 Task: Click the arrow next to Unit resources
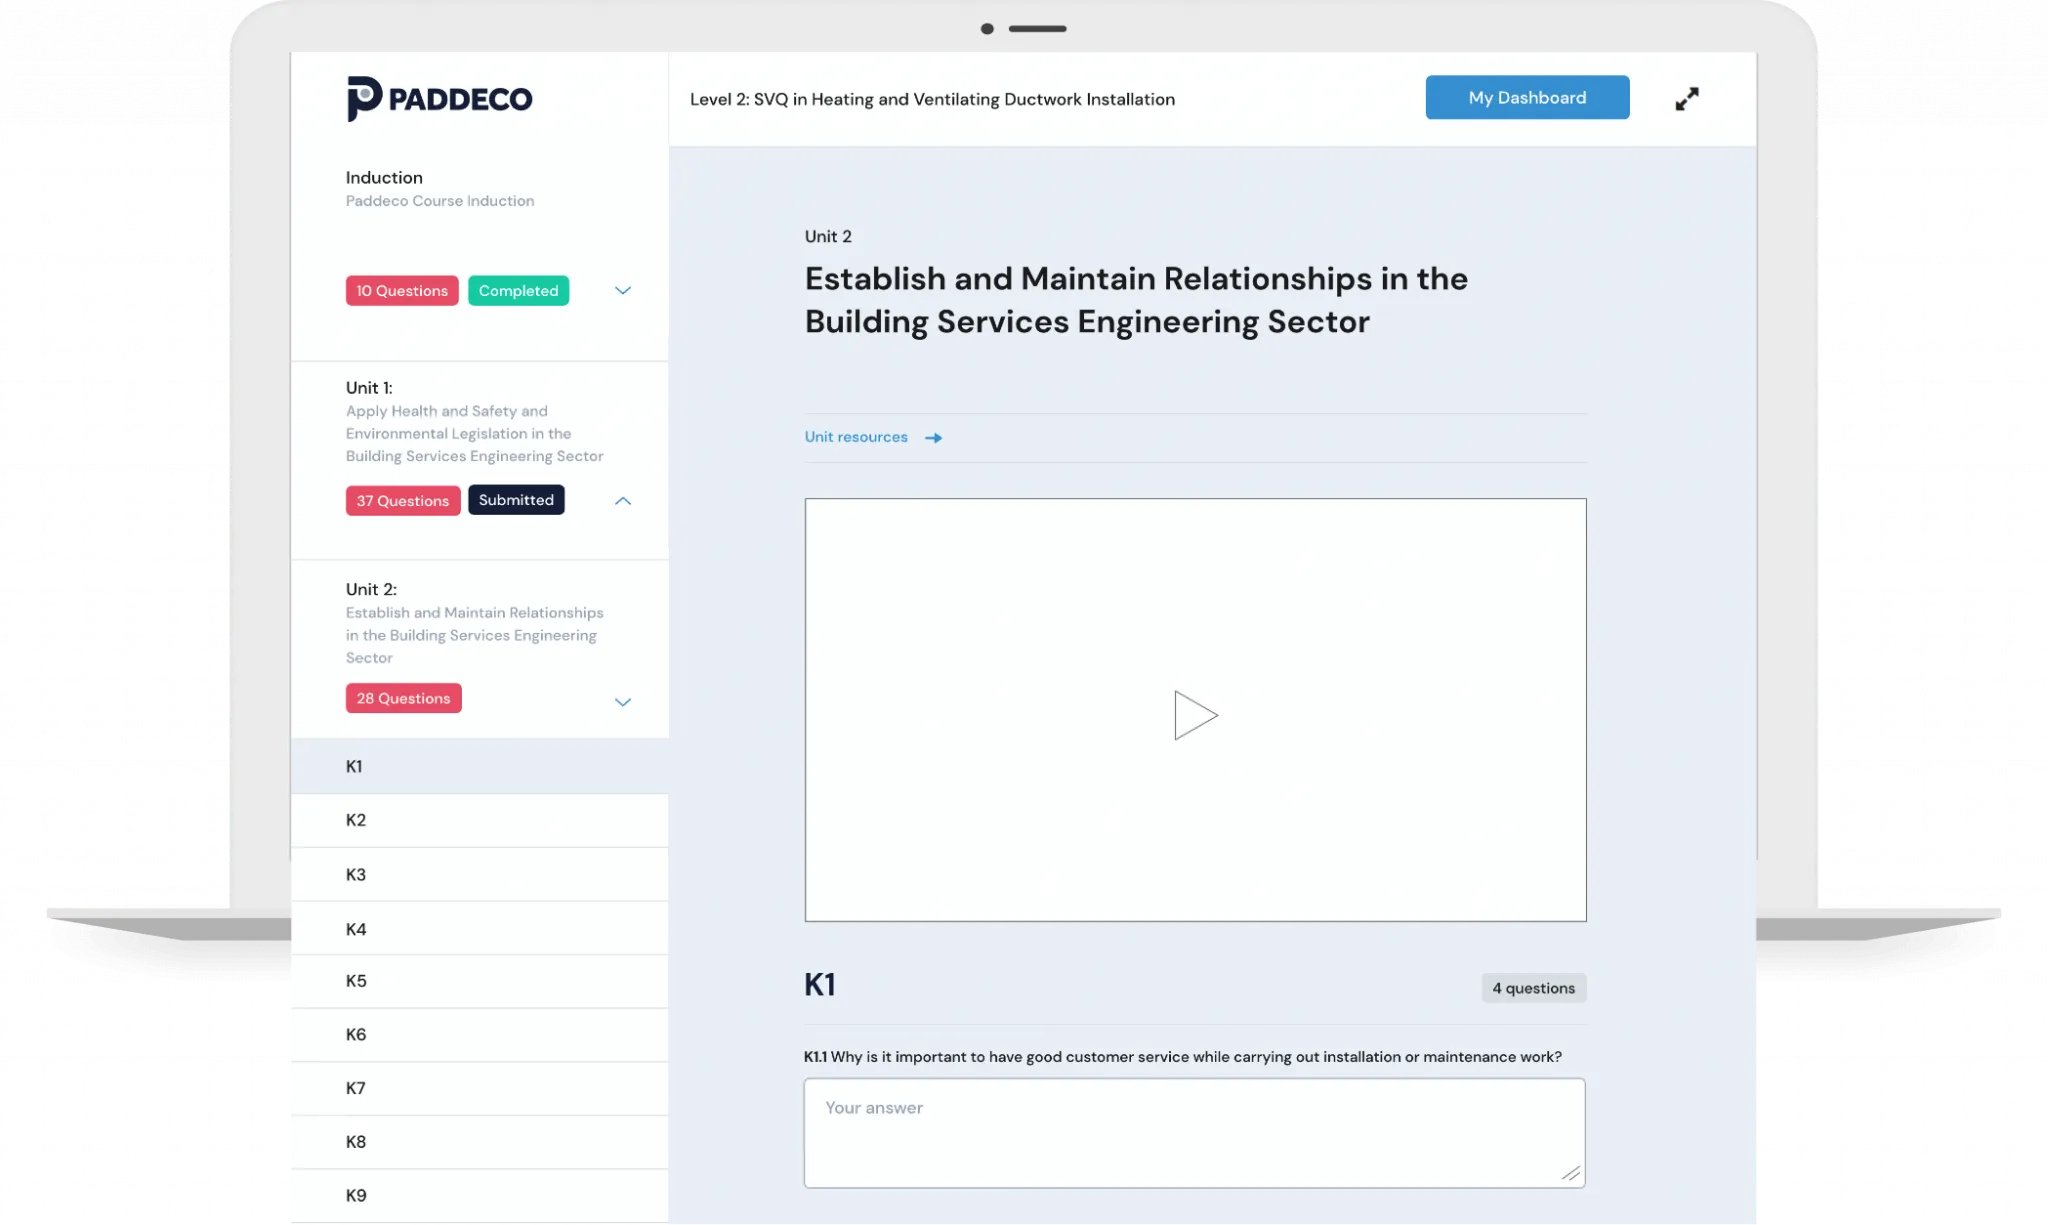[x=933, y=438]
